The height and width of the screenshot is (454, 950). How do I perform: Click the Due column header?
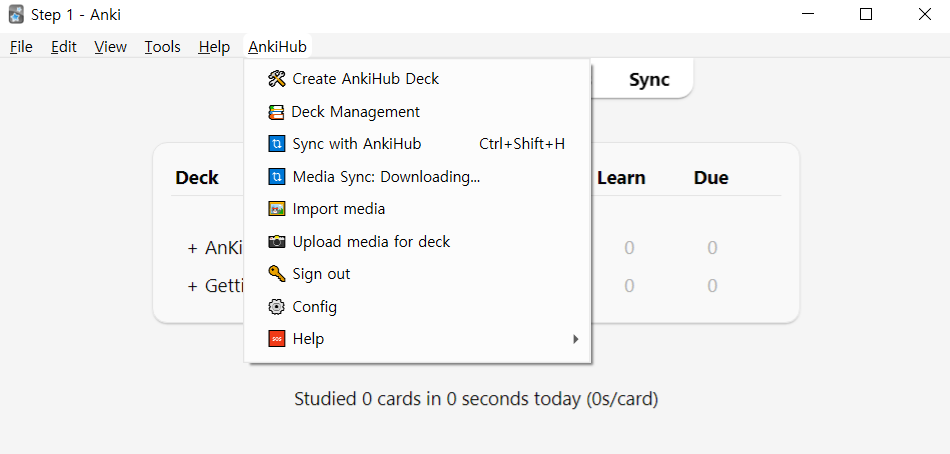point(711,178)
